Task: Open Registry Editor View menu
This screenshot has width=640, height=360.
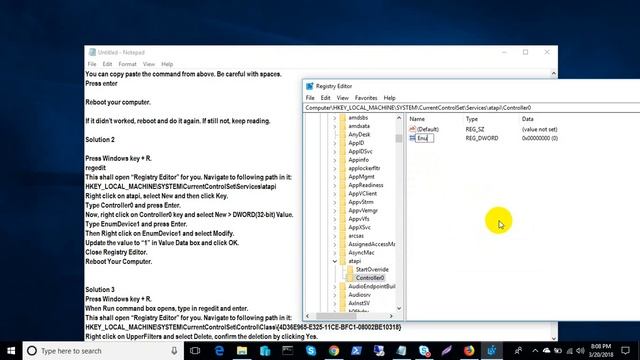Action: click(342, 98)
